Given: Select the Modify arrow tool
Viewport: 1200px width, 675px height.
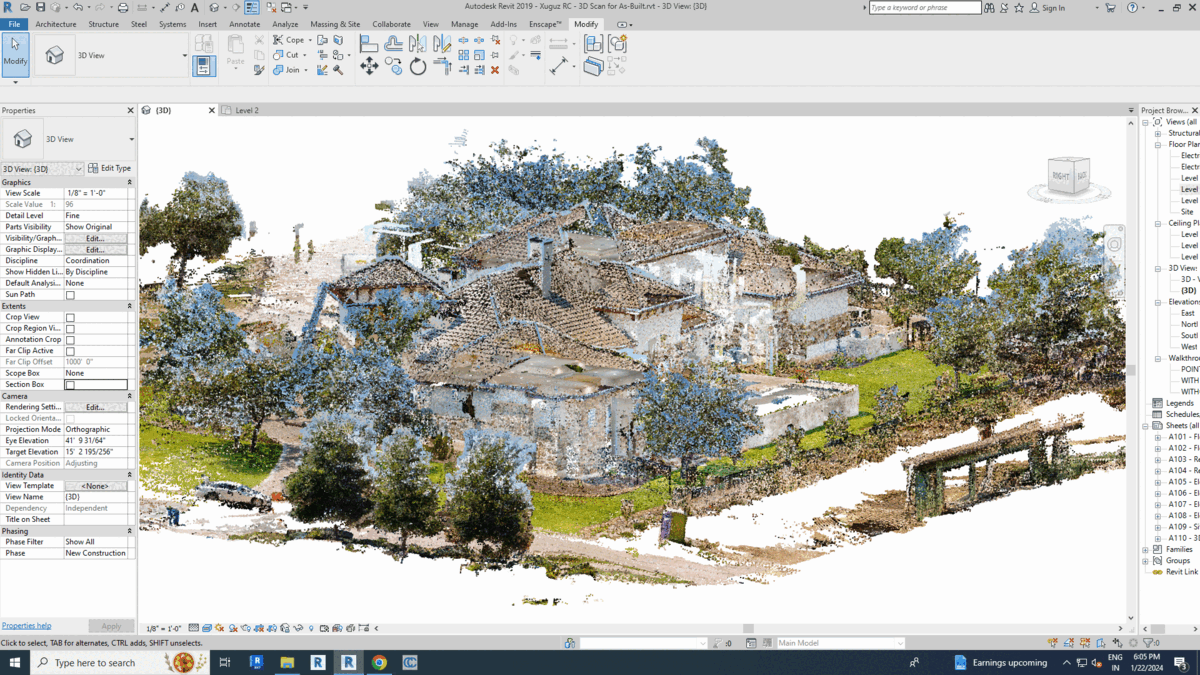Looking at the screenshot, I should tap(15, 52).
